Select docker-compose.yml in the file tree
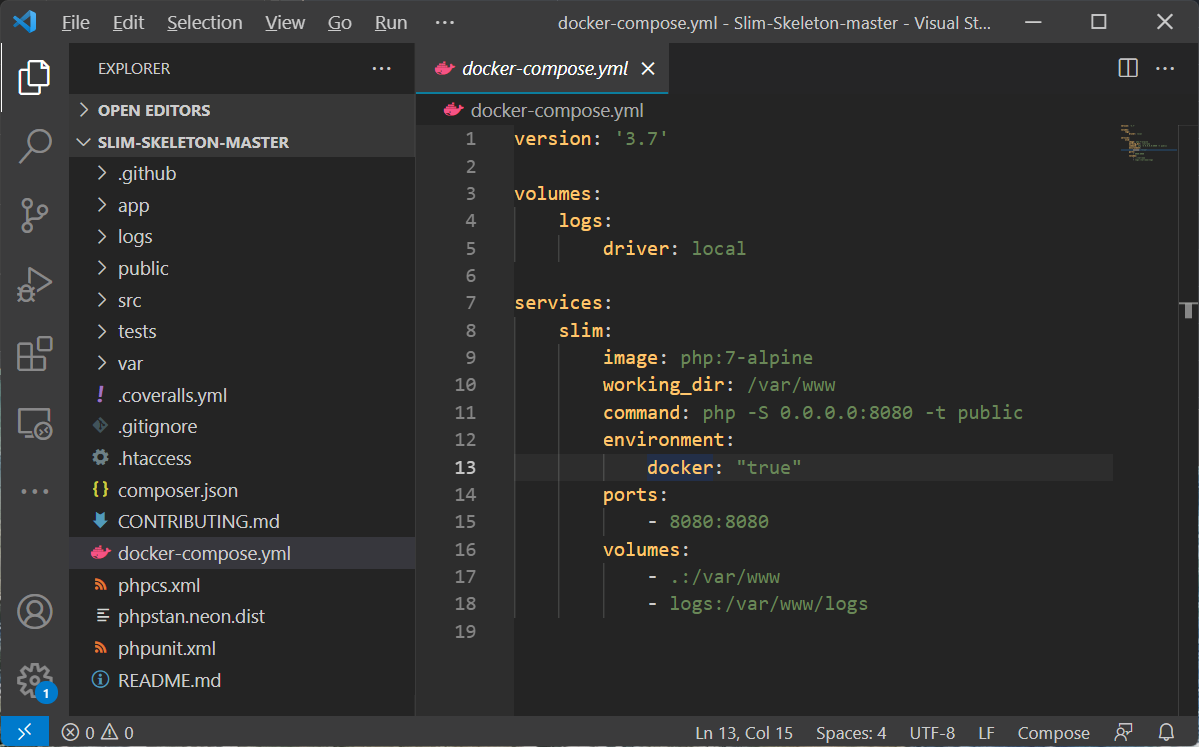 coord(242,554)
